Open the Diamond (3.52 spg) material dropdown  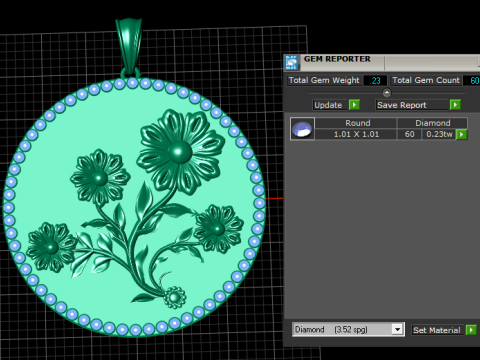coord(348,330)
